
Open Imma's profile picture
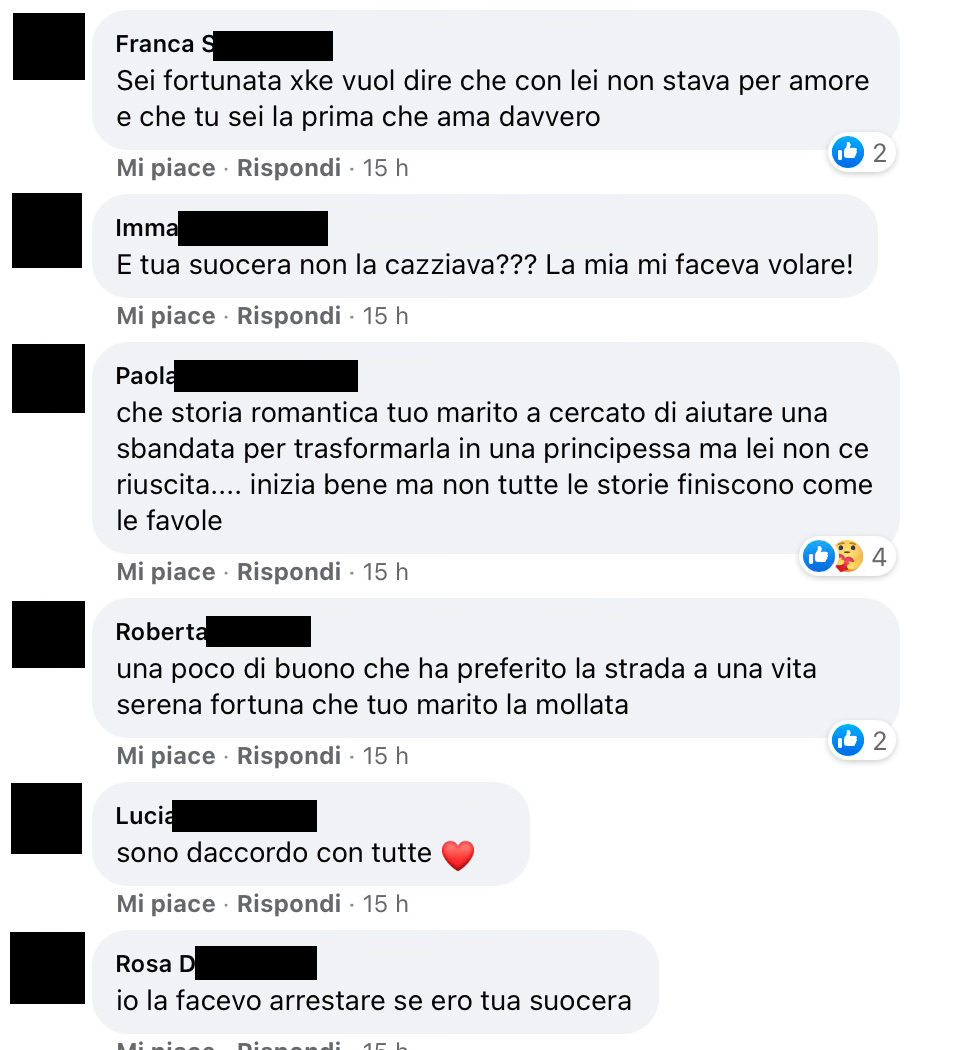(47, 230)
